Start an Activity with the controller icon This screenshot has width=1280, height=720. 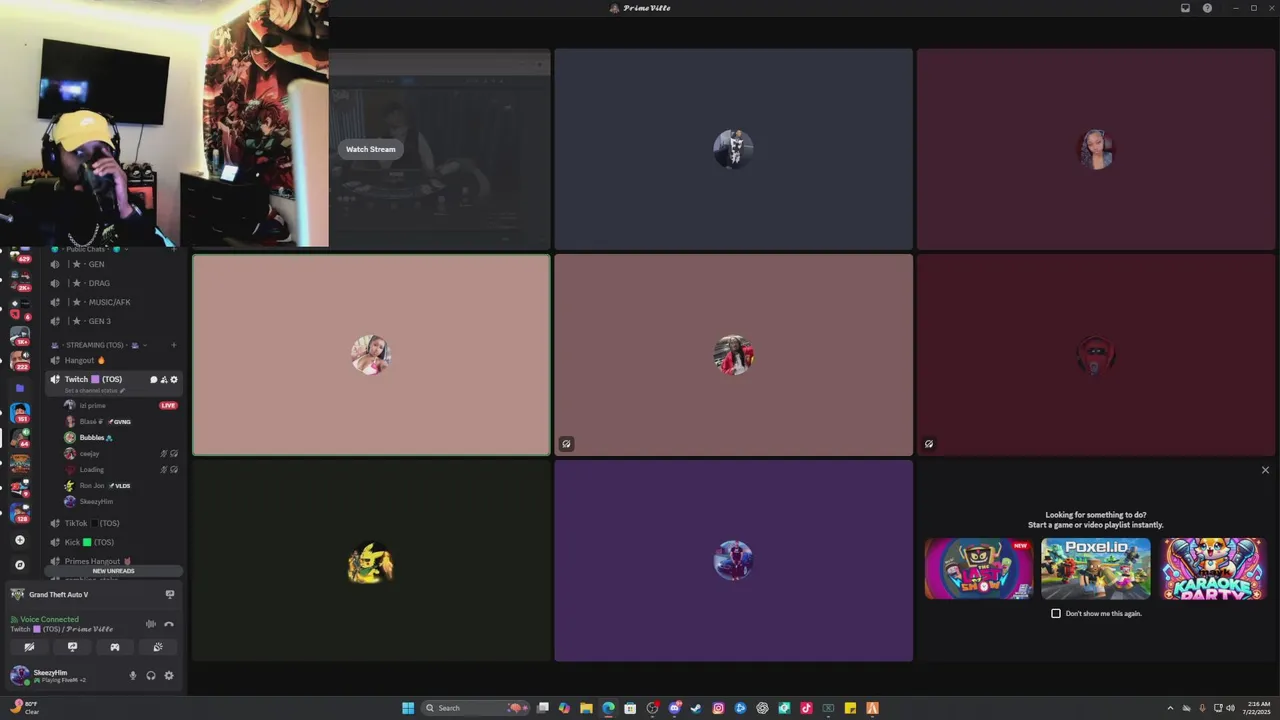coord(115,647)
